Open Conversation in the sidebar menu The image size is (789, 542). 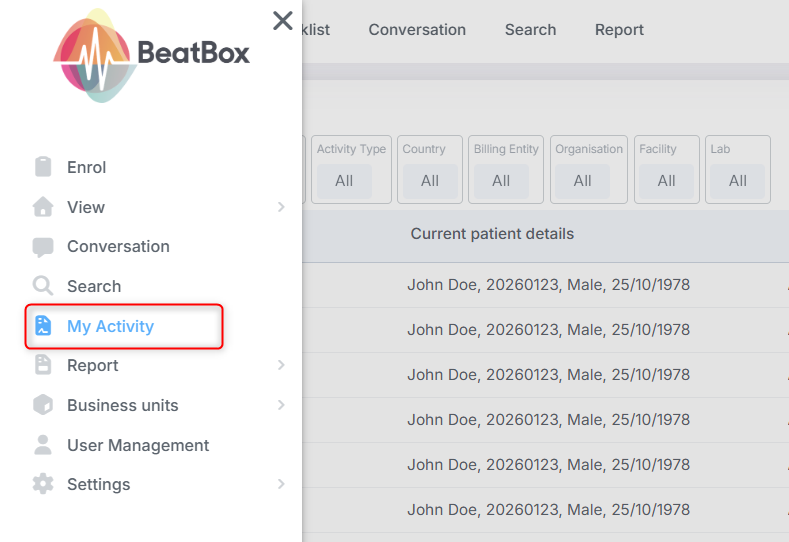pos(118,247)
